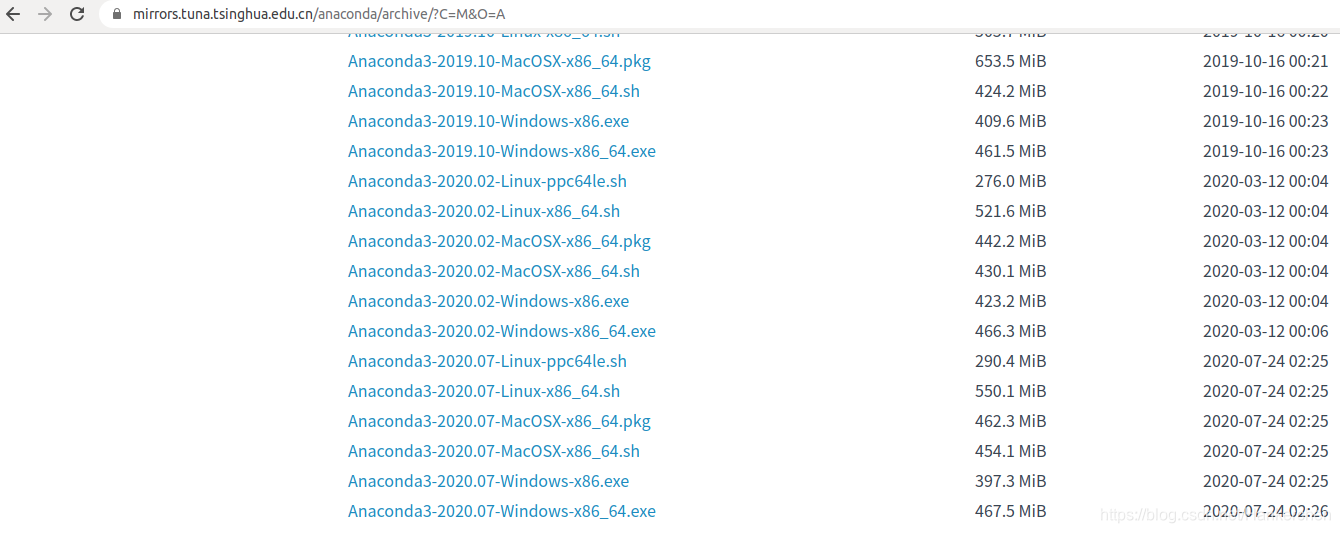Download Anaconda3-2020.07-Linux-x86_64.sh
Screen dimensions: 1340x533
click(484, 391)
